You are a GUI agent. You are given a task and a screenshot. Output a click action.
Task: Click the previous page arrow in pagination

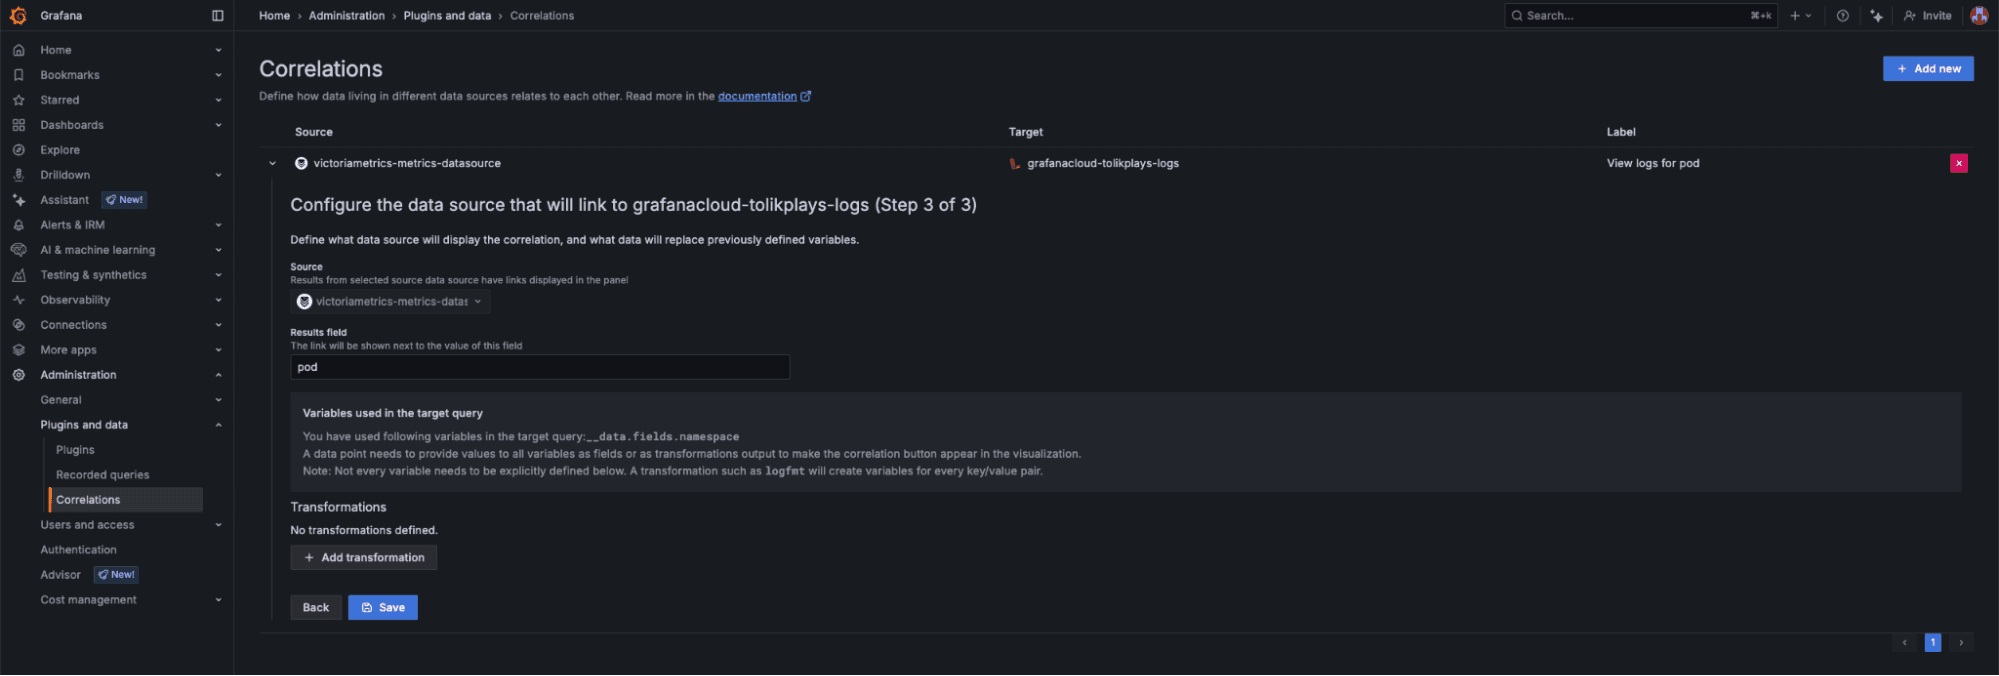click(1904, 643)
